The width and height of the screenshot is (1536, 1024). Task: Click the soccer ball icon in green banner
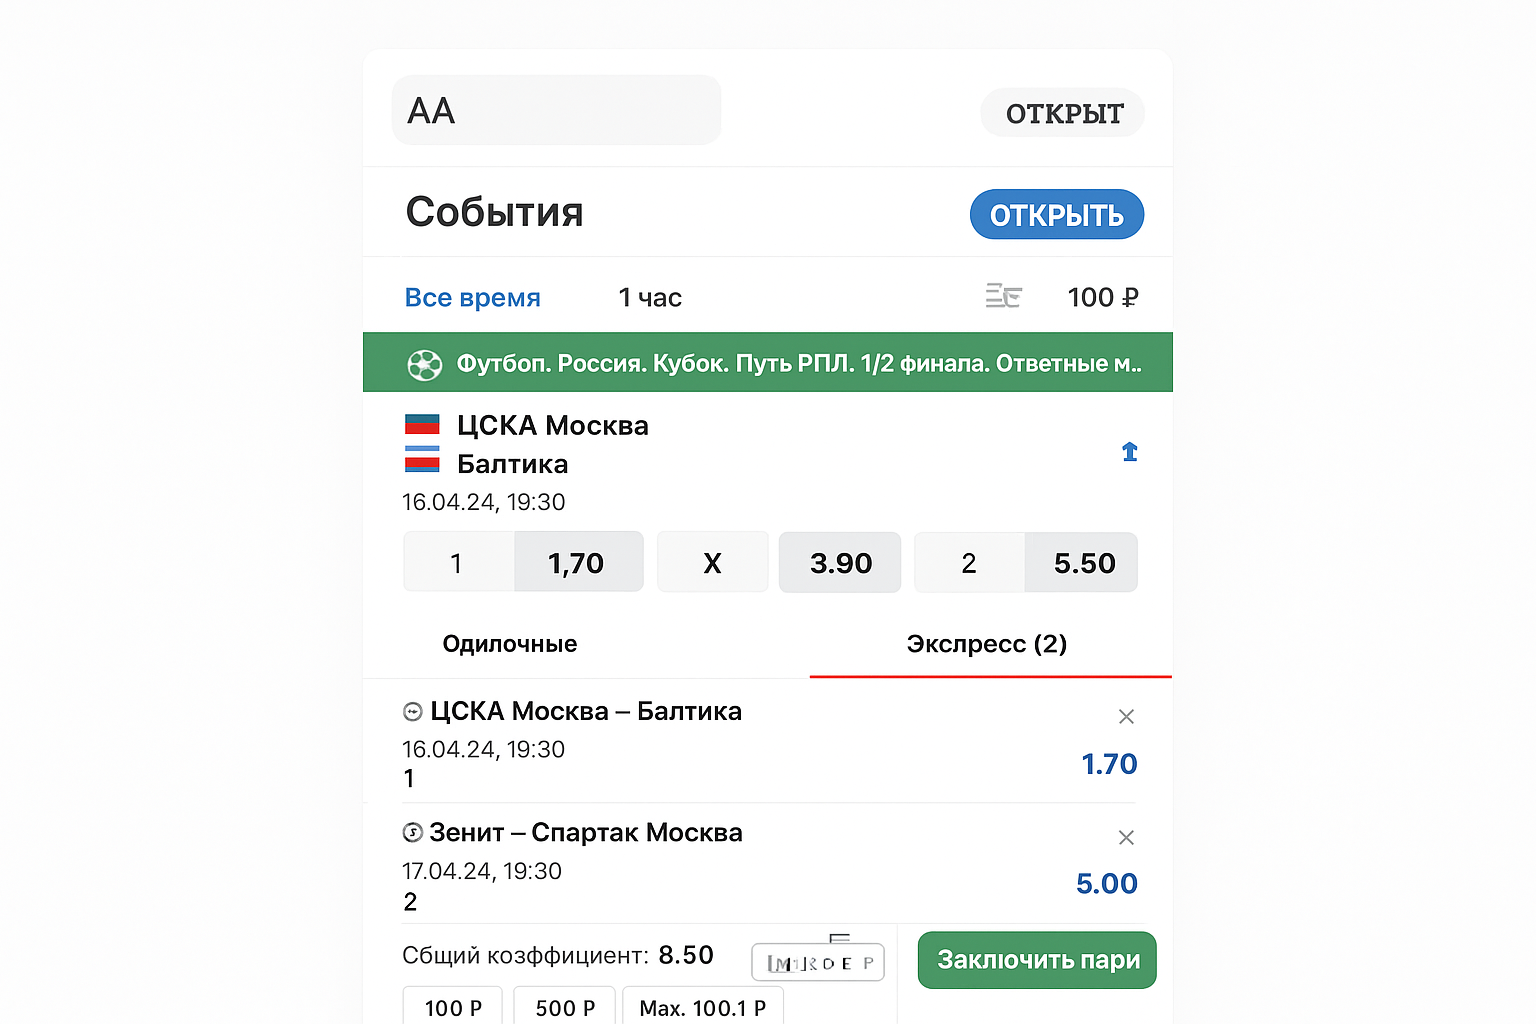(x=424, y=364)
